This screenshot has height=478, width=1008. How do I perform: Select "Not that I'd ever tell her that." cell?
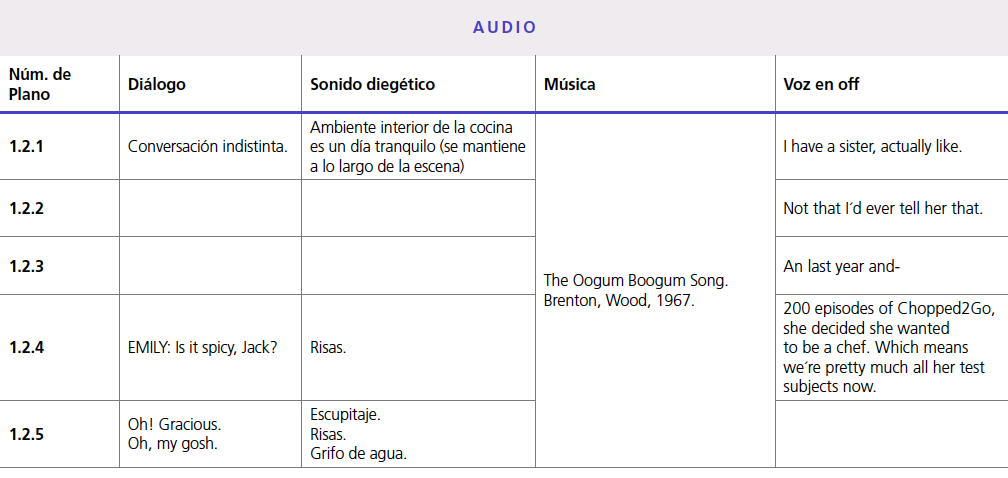pos(883,209)
